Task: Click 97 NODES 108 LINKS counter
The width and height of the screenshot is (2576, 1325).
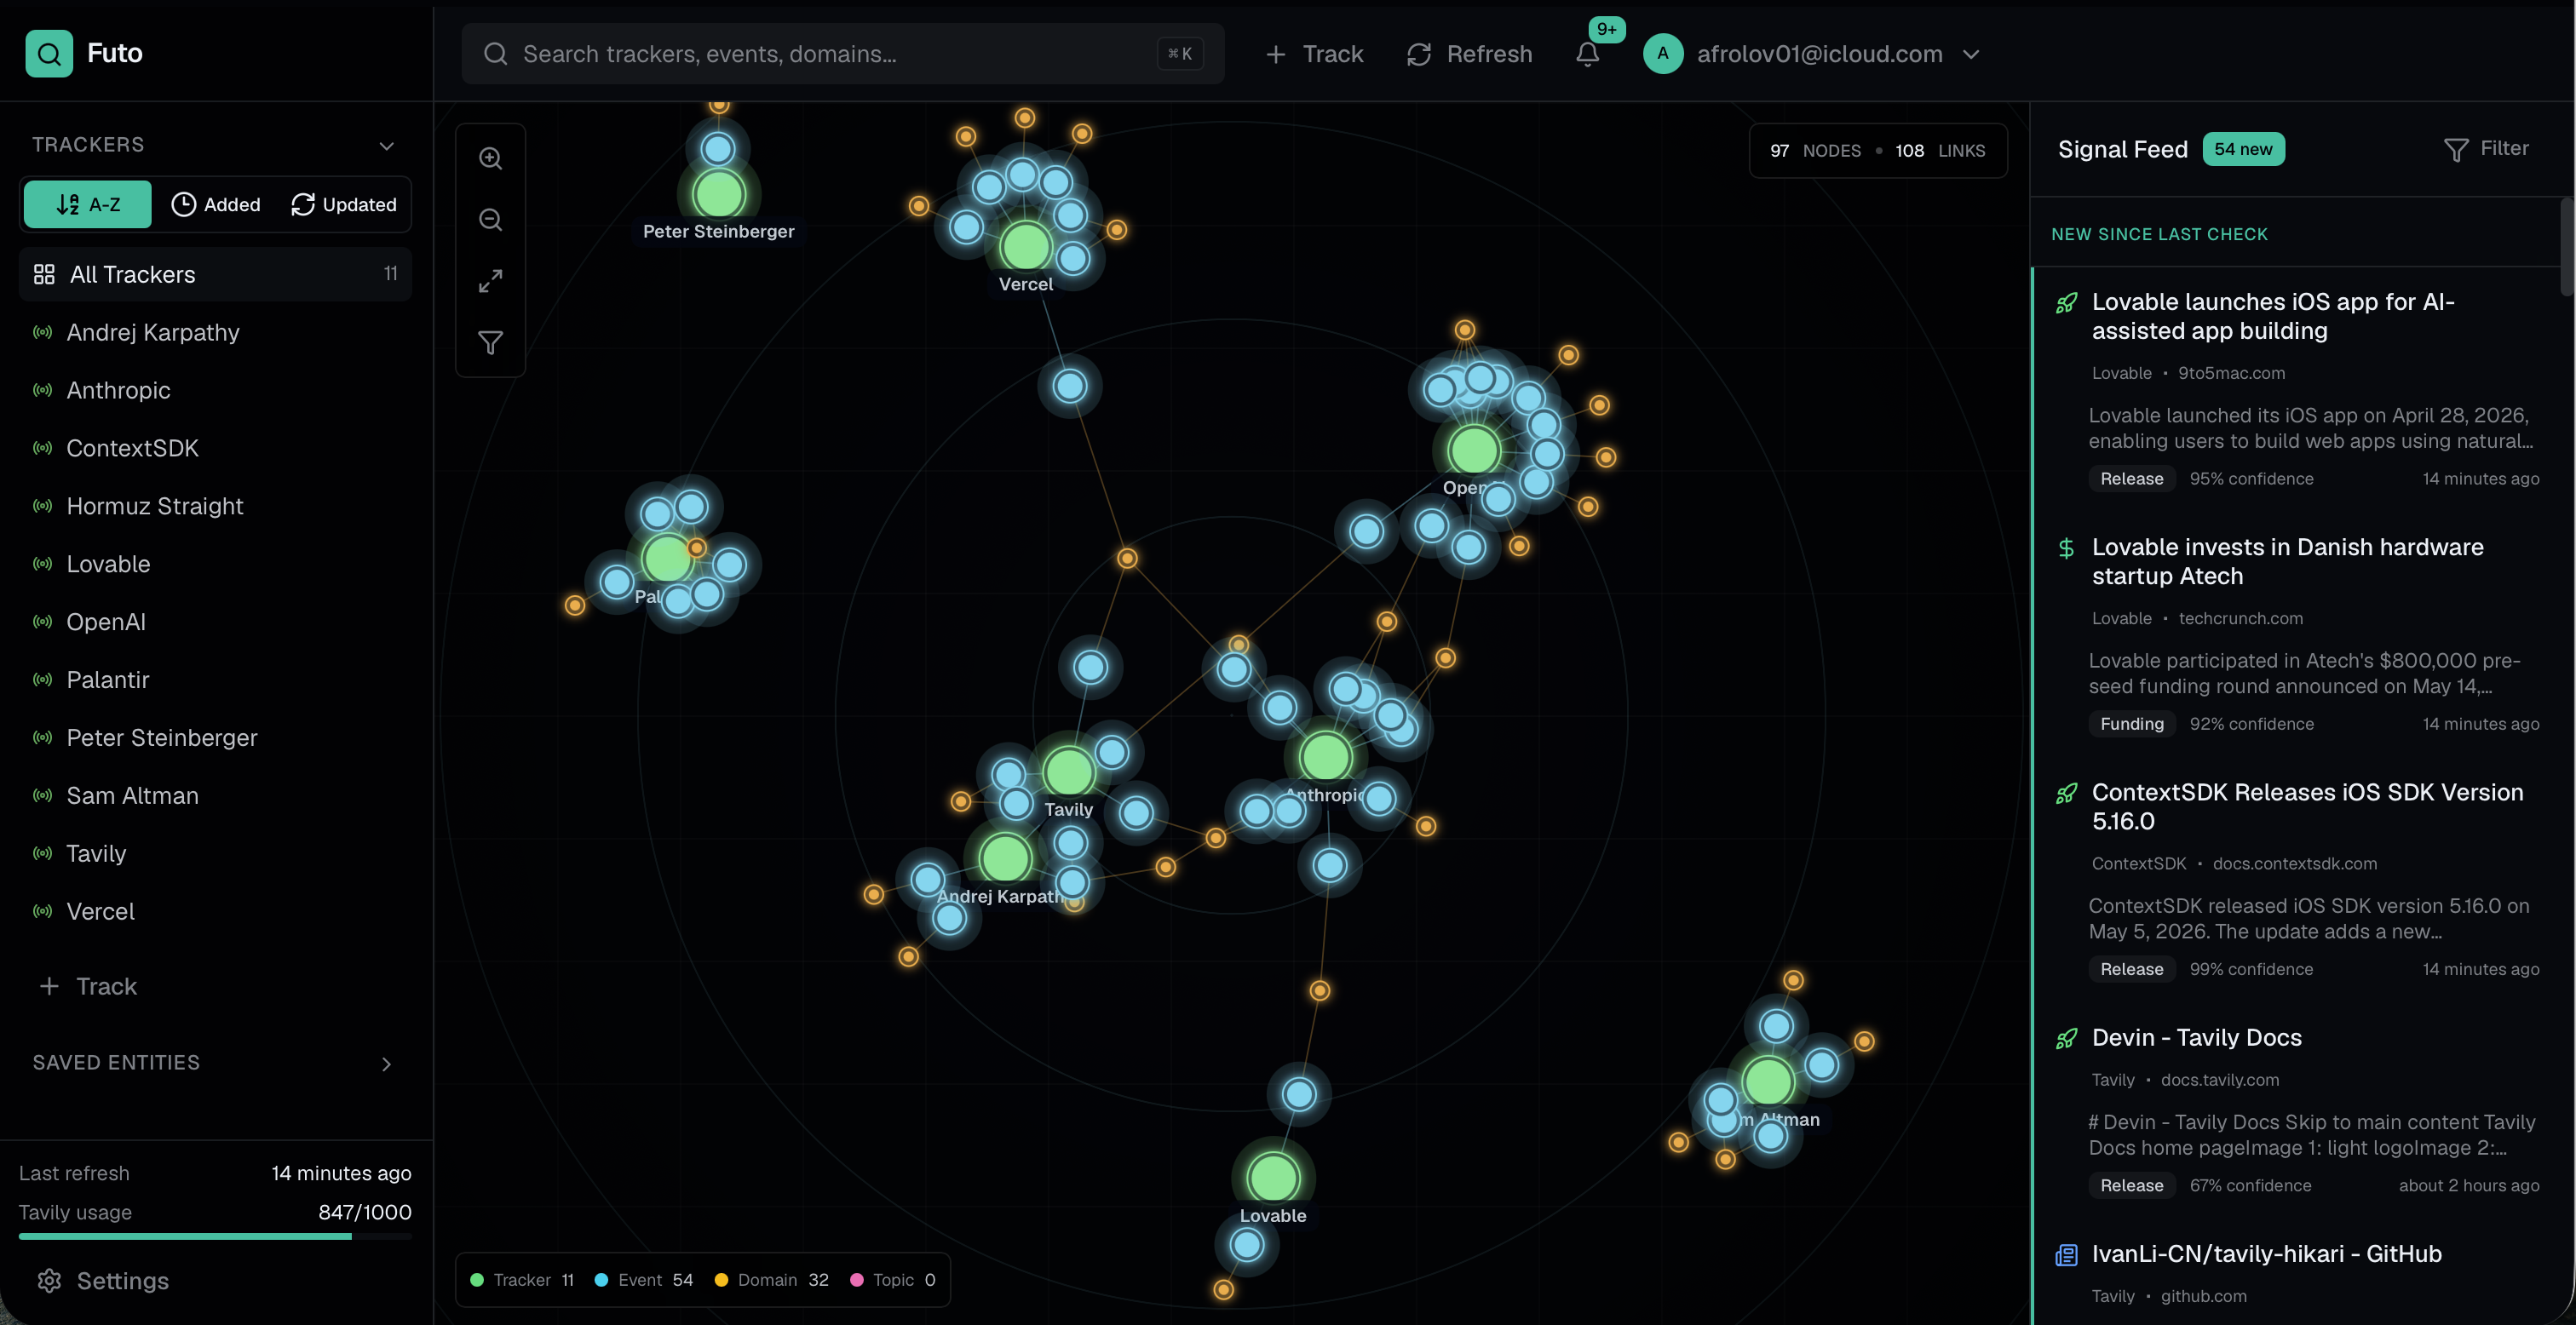Action: pos(1878,151)
